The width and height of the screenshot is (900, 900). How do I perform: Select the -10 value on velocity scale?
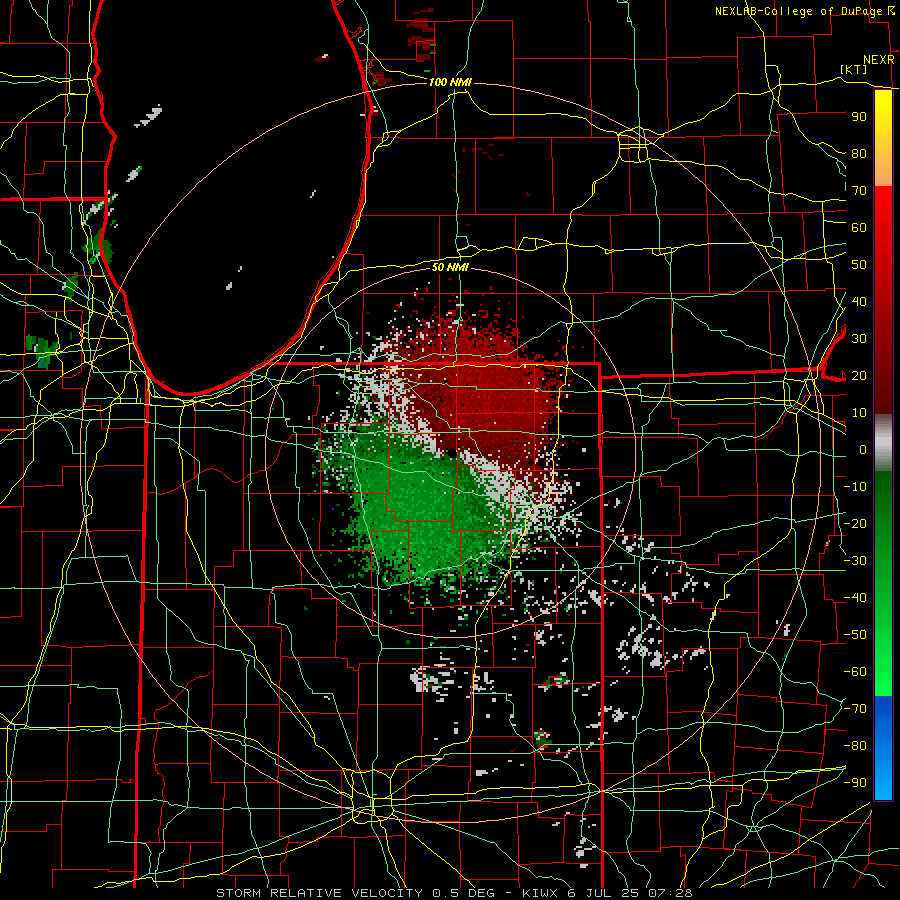855,487
